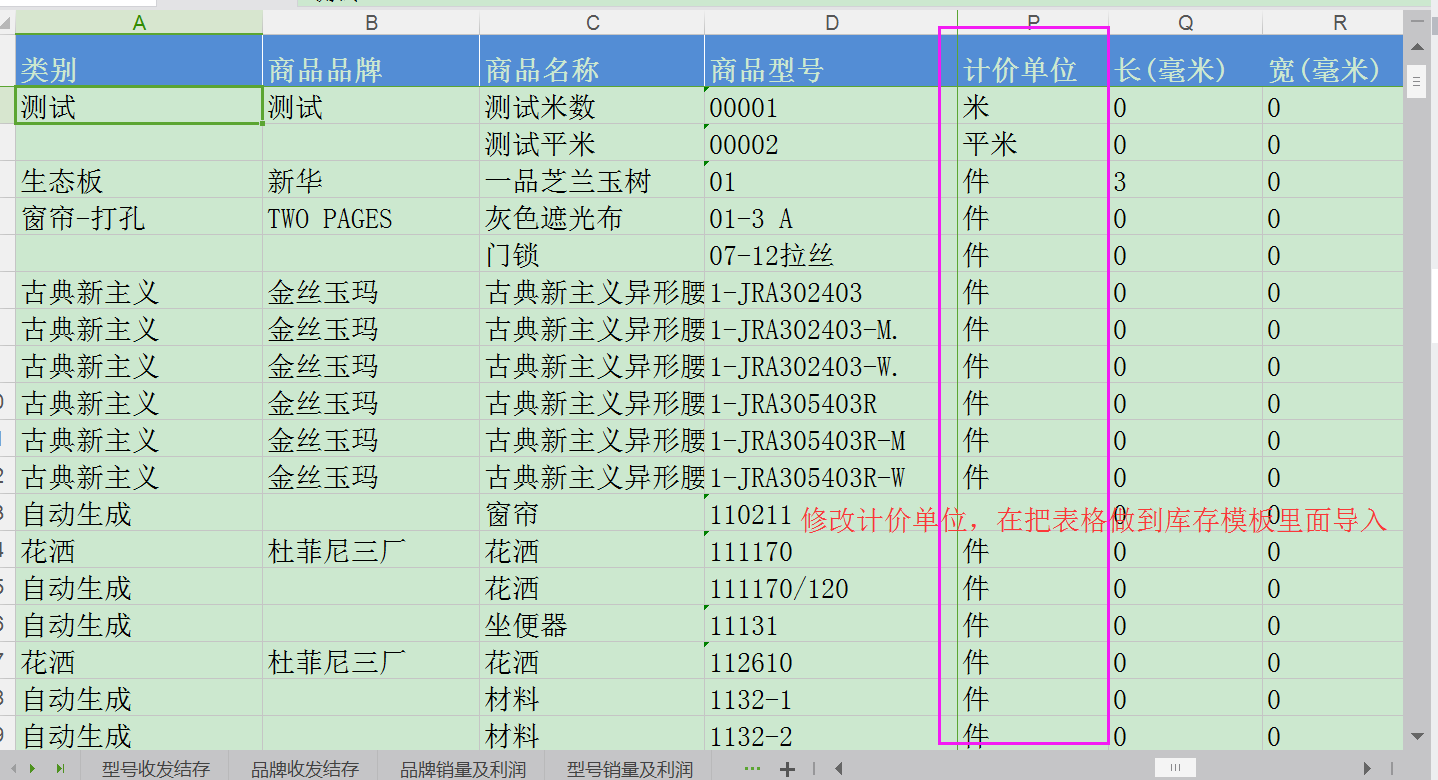Select model cell 1-JRA305403R-M
This screenshot has width=1438, height=780.
[831, 439]
